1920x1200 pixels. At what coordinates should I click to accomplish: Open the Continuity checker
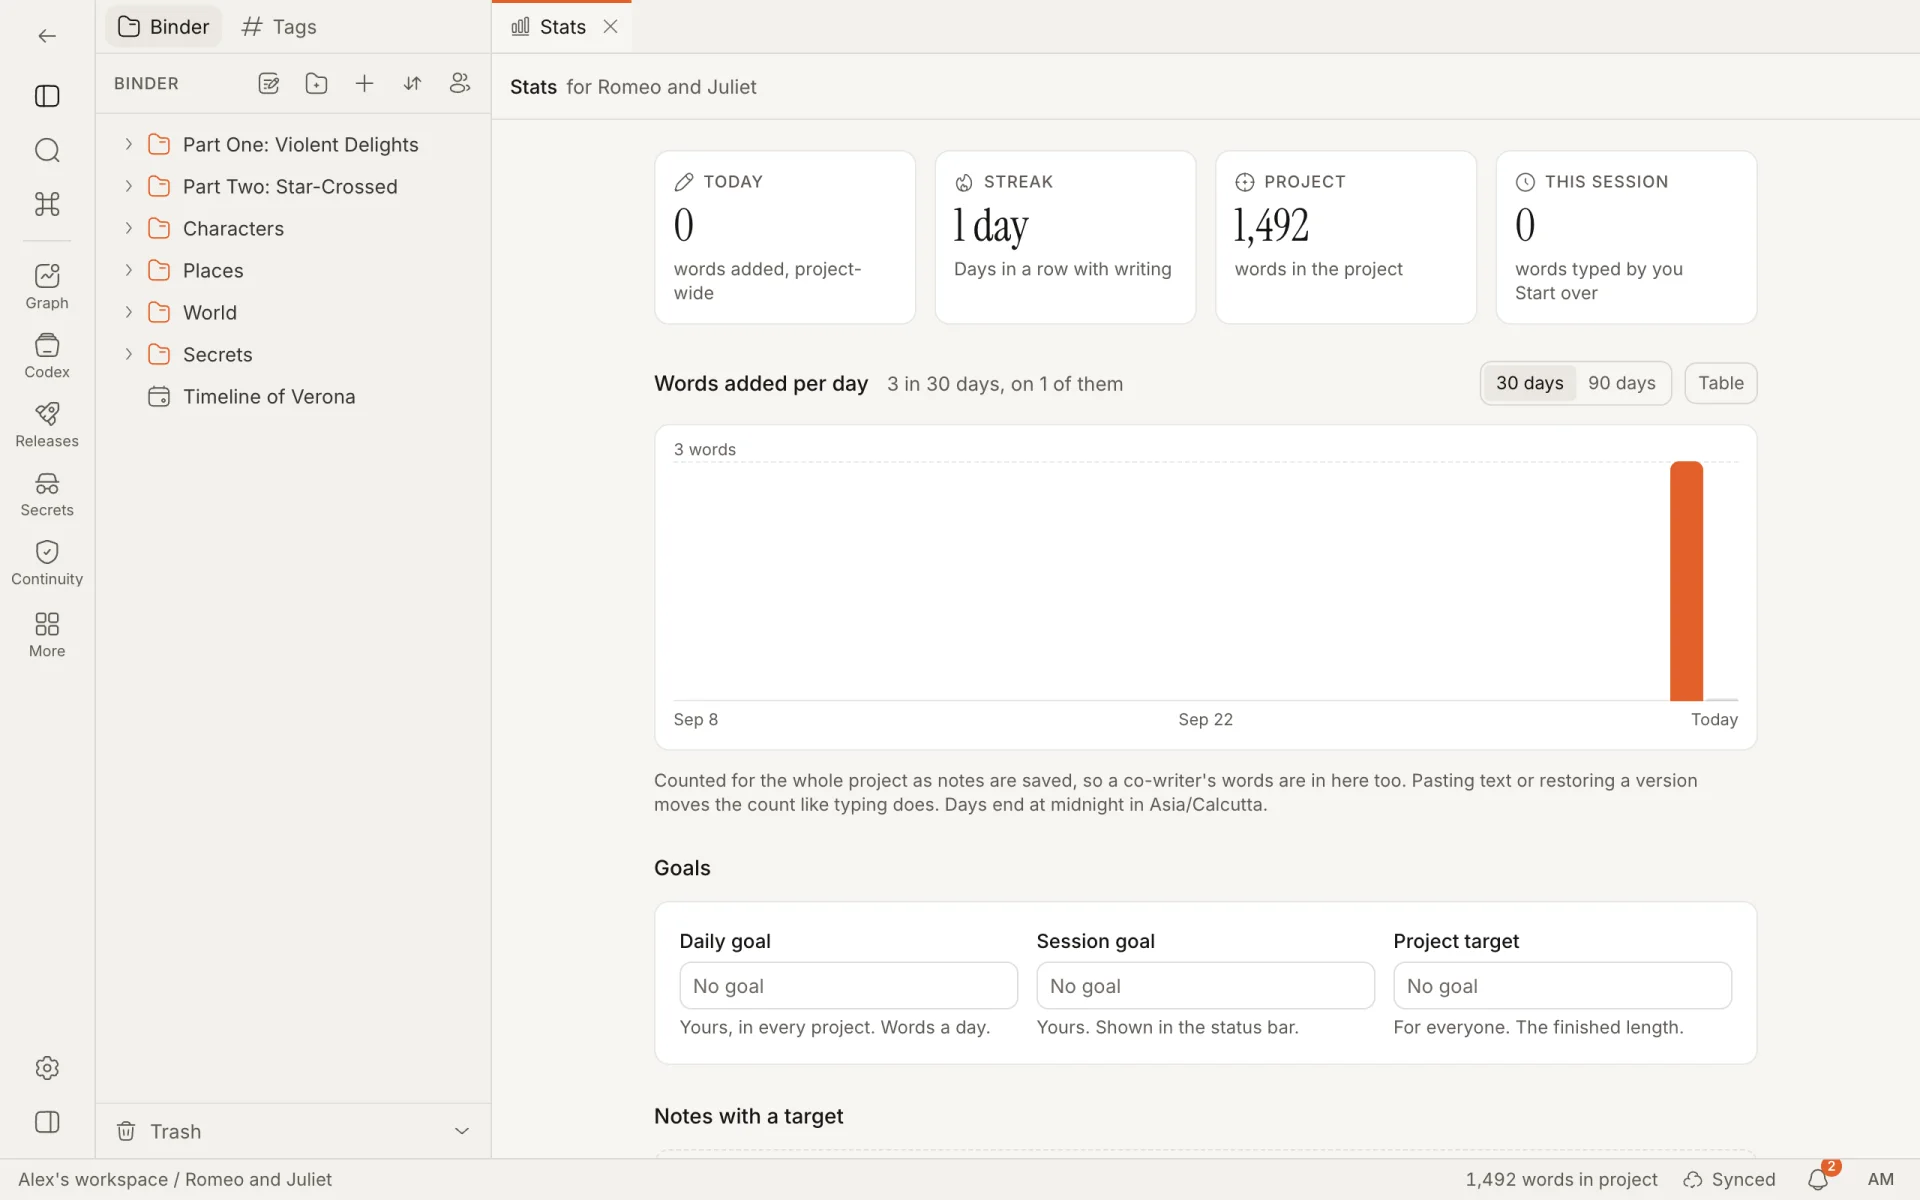point(47,563)
